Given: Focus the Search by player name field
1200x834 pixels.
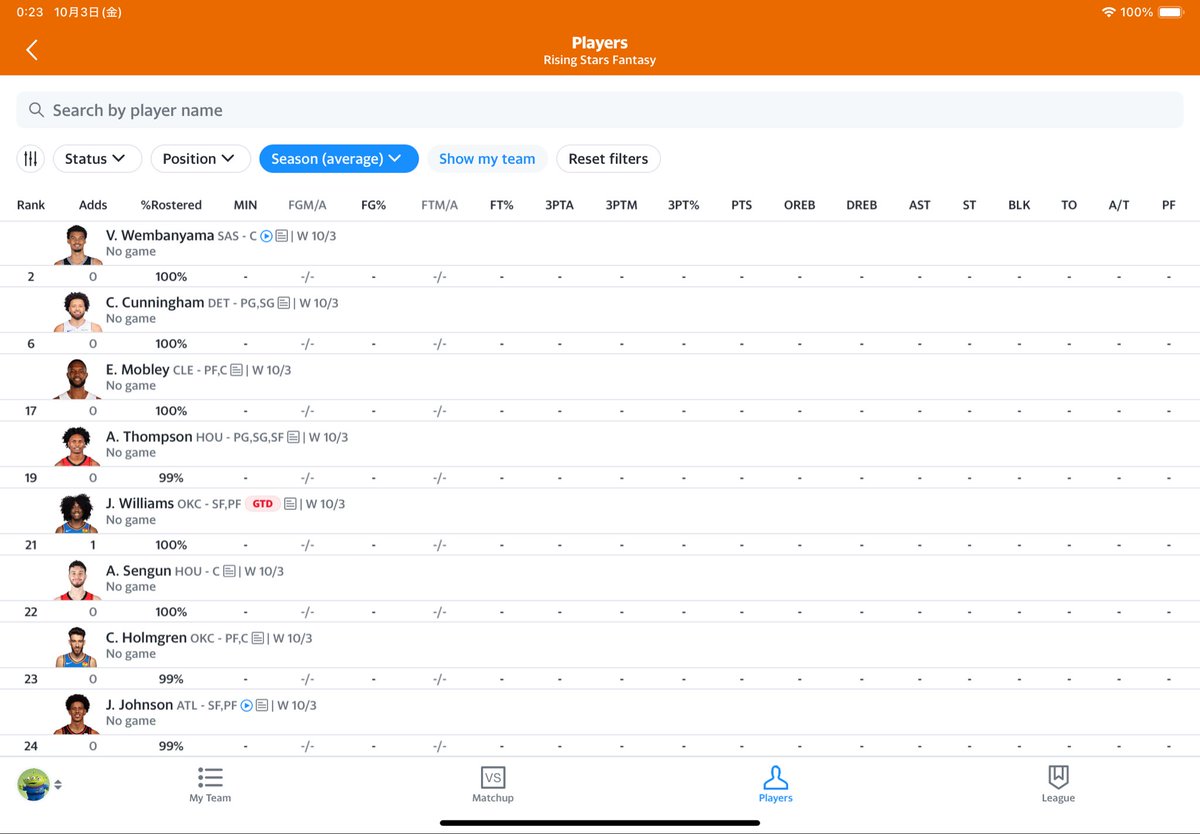Looking at the screenshot, I should coord(600,110).
